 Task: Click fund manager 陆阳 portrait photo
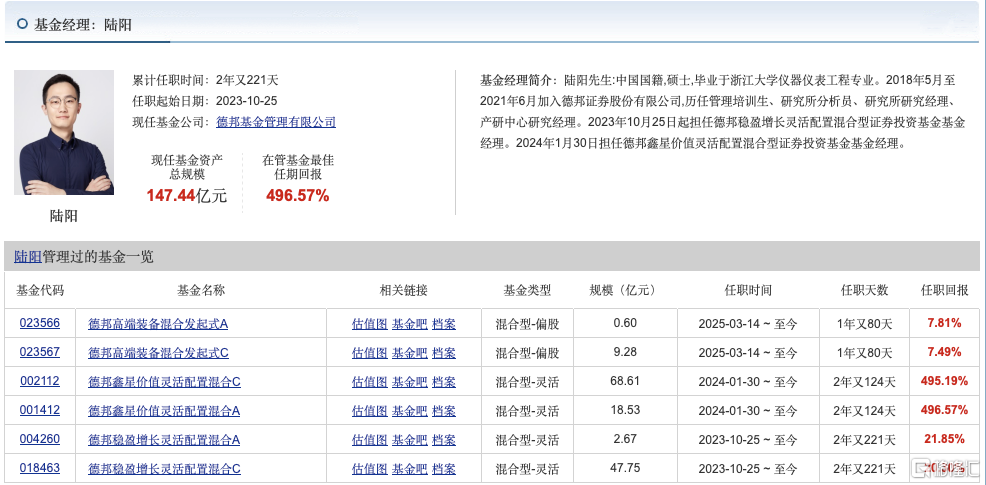tap(64, 133)
